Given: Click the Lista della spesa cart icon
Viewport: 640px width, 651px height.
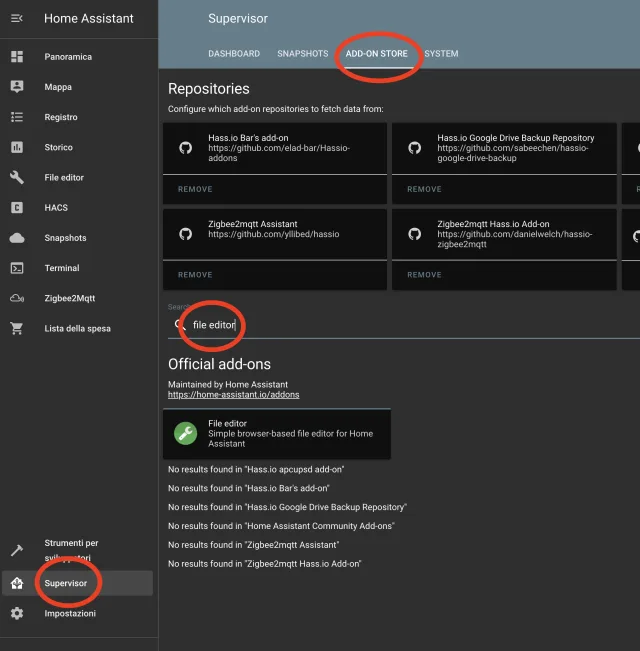Looking at the screenshot, I should (x=17, y=328).
